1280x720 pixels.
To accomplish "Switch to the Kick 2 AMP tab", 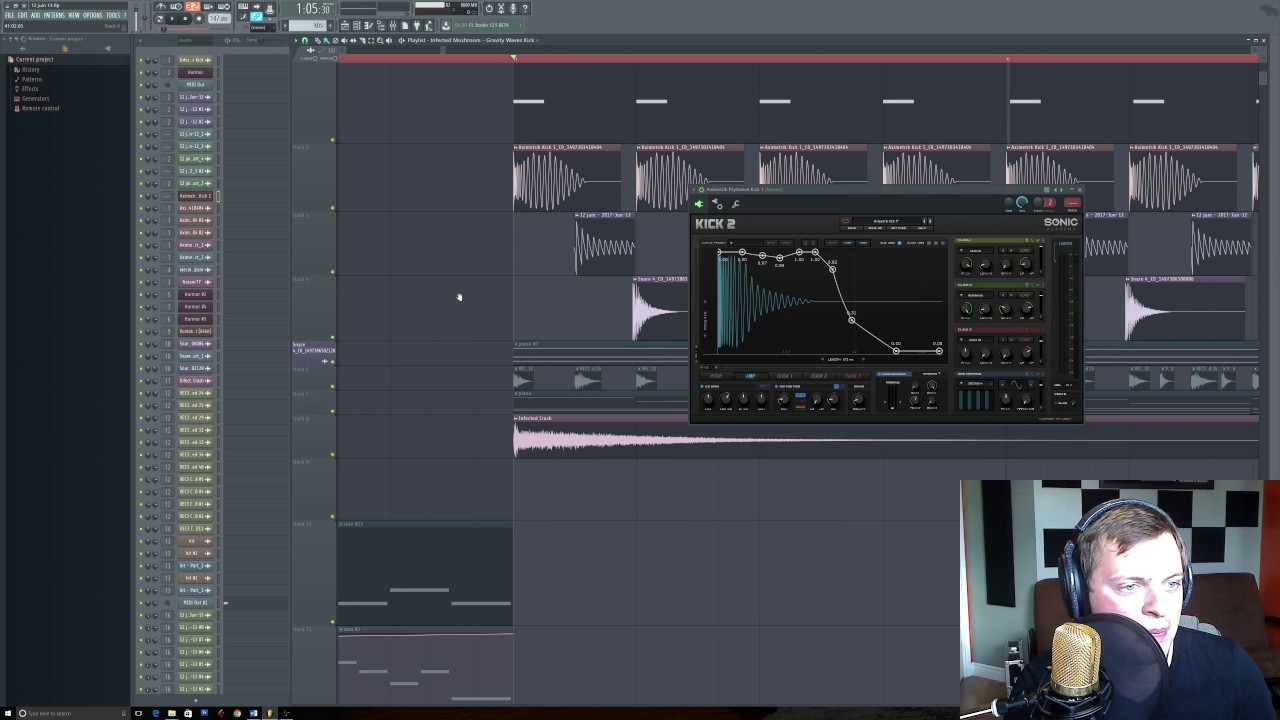I will (x=750, y=376).
